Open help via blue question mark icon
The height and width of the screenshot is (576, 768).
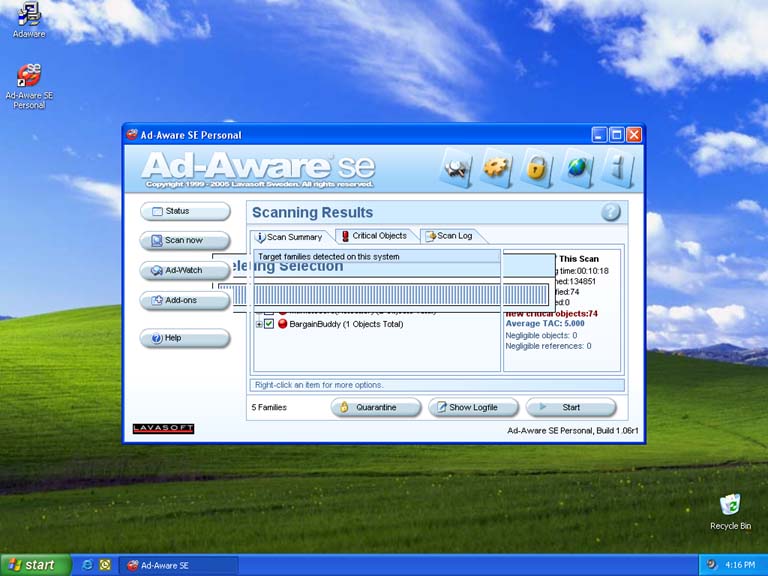[x=611, y=212]
